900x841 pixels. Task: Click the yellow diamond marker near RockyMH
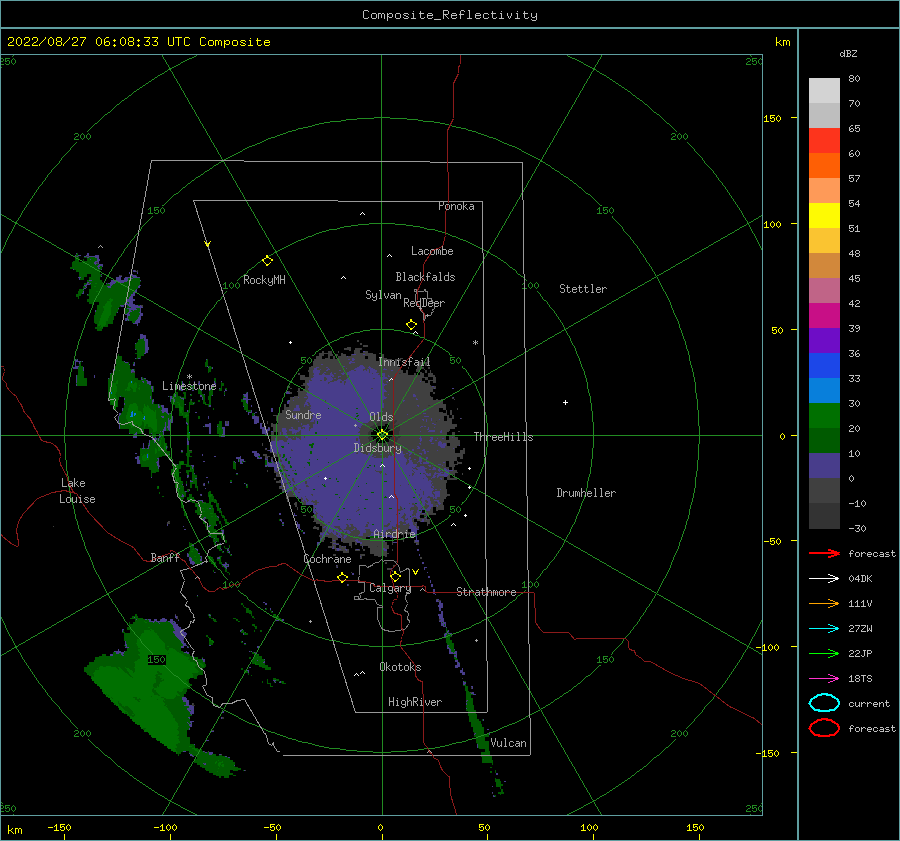[x=267, y=261]
